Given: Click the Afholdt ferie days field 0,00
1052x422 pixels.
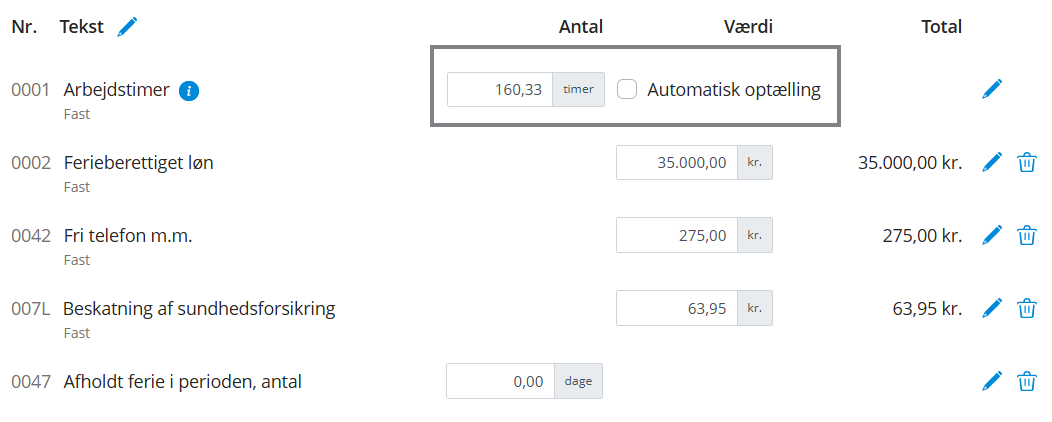Looking at the screenshot, I should tap(499, 381).
